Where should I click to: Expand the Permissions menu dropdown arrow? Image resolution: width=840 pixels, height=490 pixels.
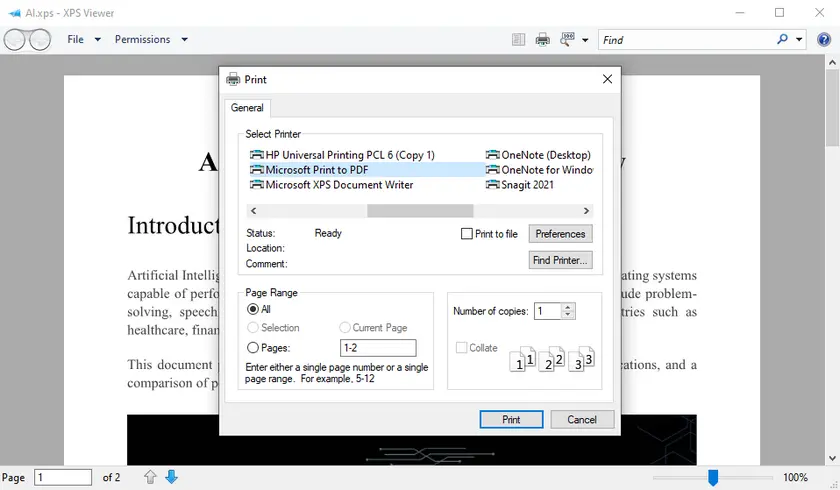point(184,40)
